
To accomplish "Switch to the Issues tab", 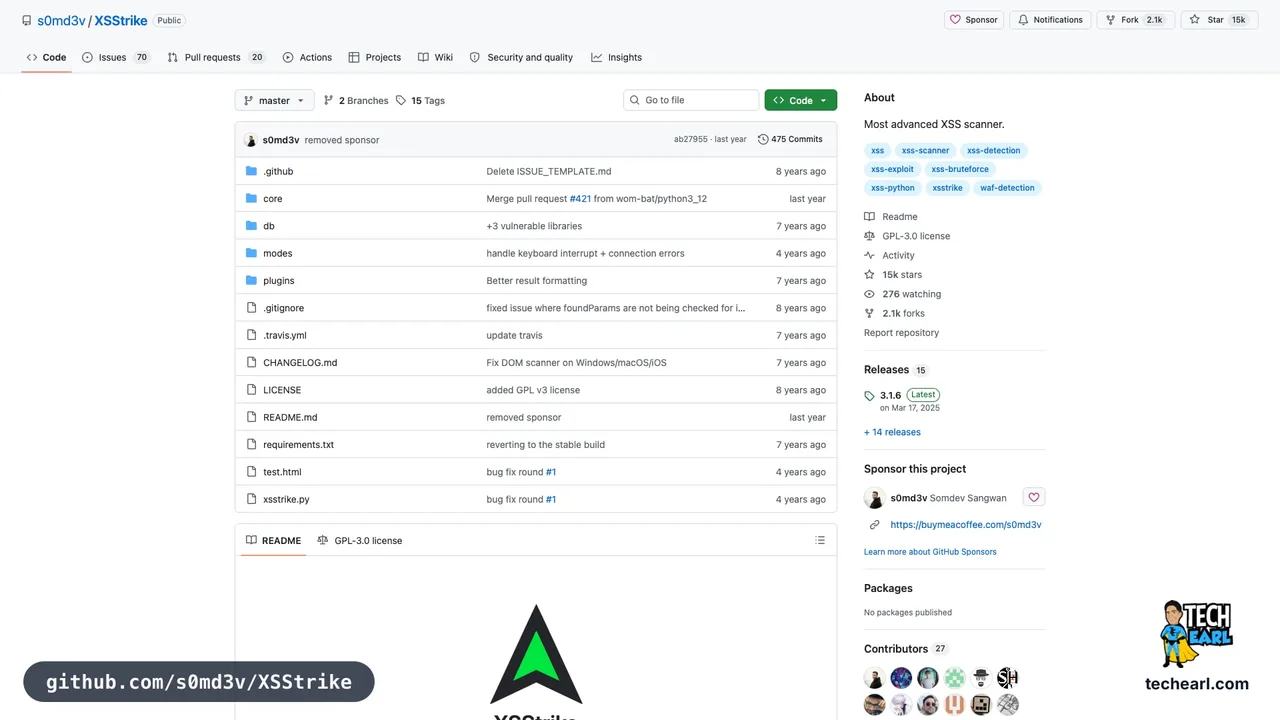I will point(115,57).
